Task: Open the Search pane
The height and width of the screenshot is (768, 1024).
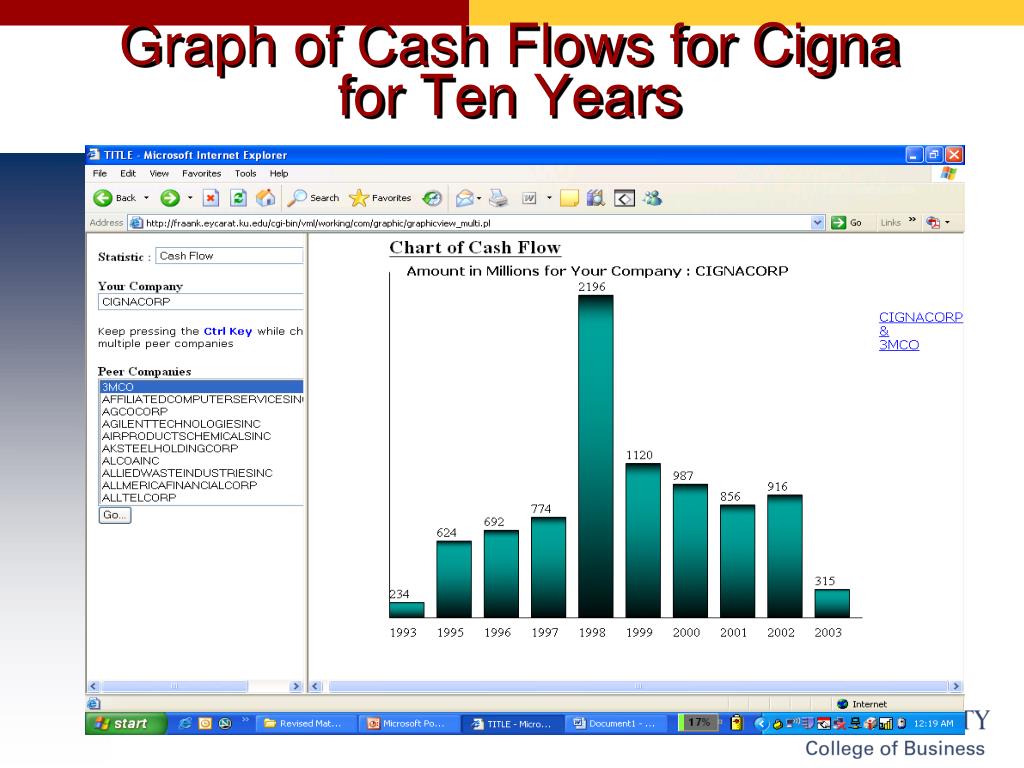Action: point(314,198)
